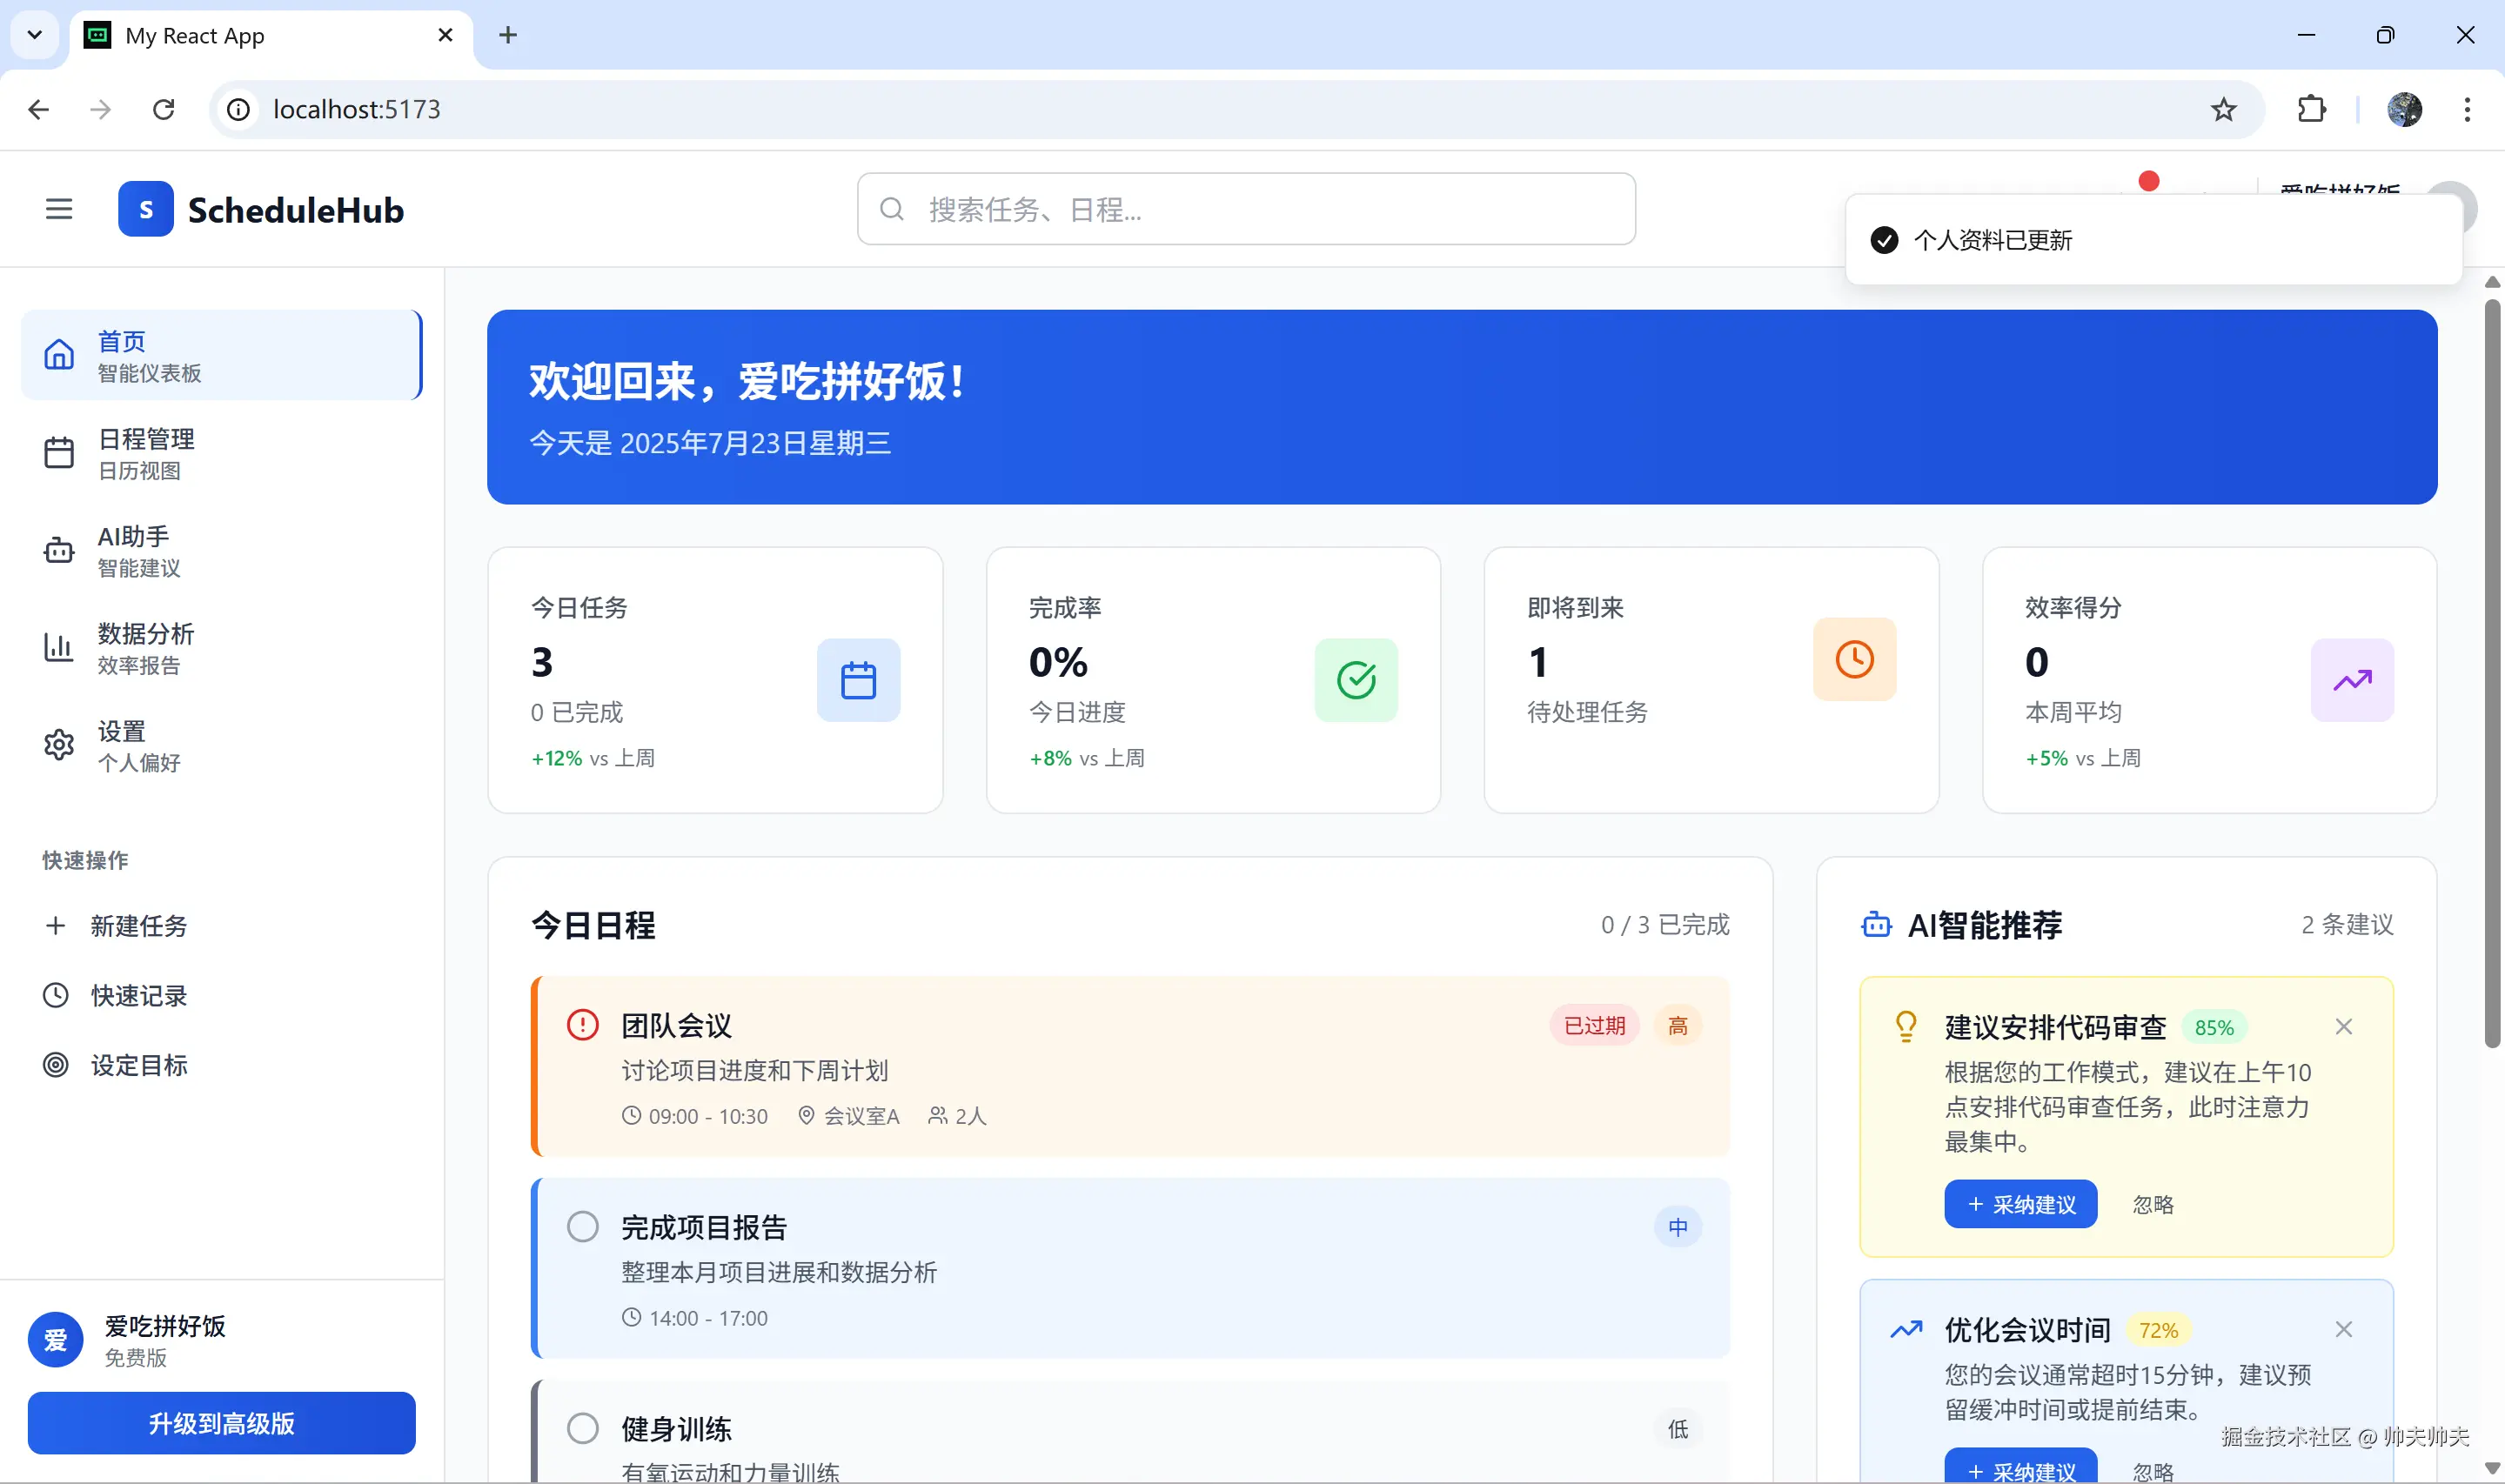The height and width of the screenshot is (1484, 2505).
Task: Click the hamburger menu icon
Action: [59, 209]
